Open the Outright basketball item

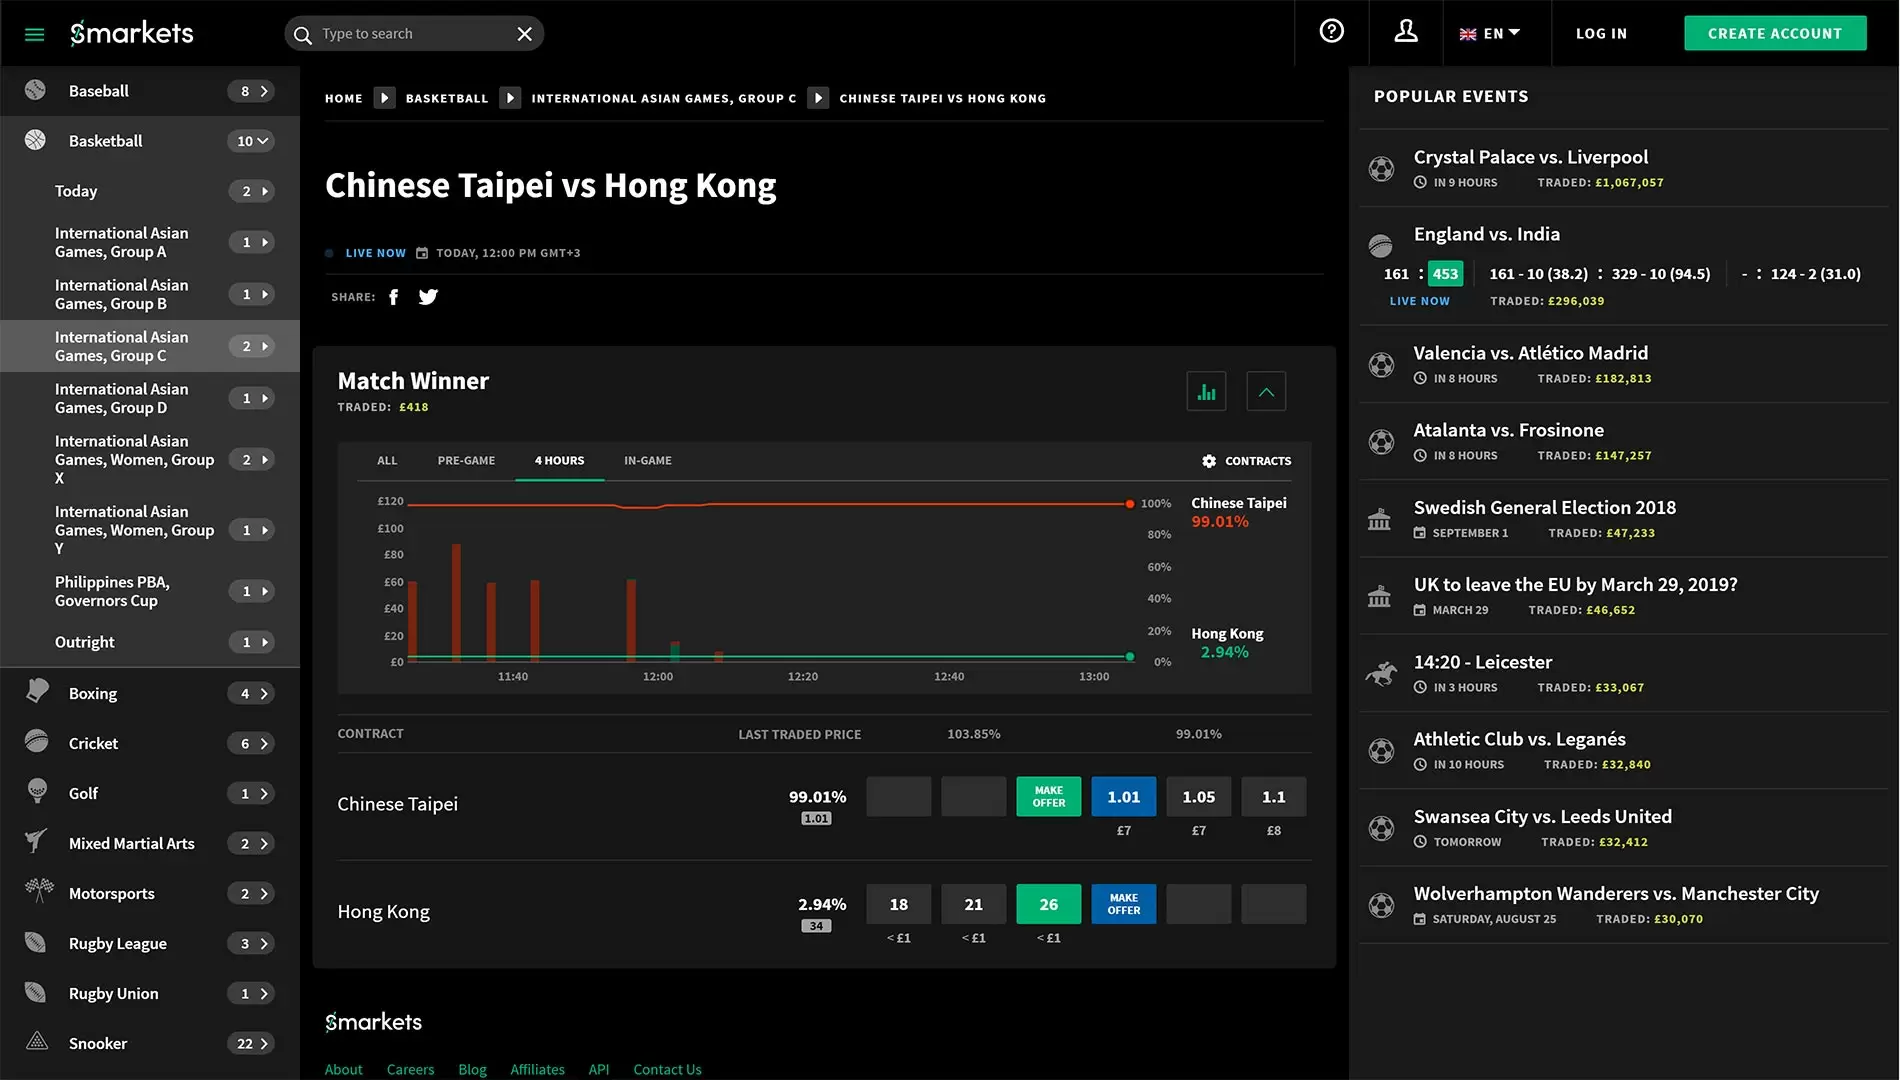click(x=150, y=642)
